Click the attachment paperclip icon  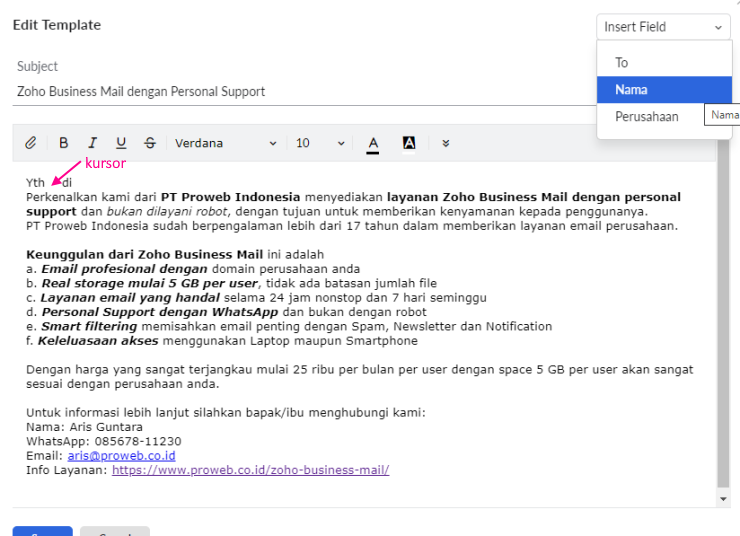pyautogui.click(x=31, y=142)
